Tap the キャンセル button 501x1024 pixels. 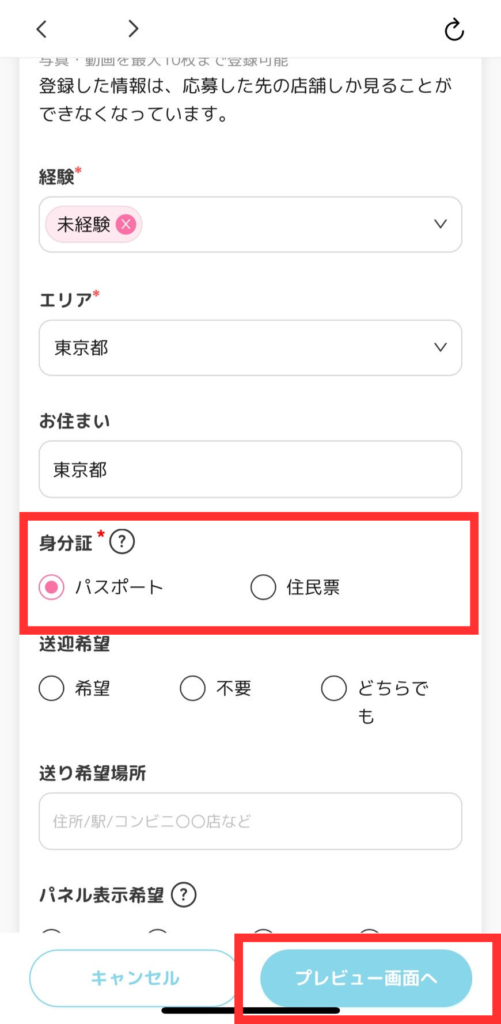(135, 978)
